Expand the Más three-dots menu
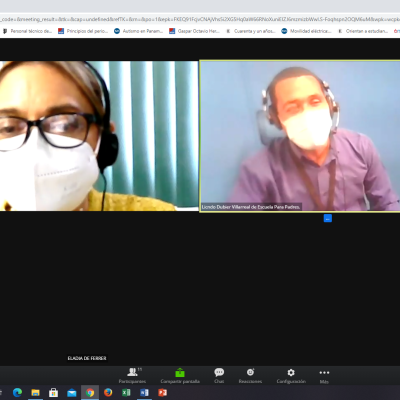 tap(324, 376)
